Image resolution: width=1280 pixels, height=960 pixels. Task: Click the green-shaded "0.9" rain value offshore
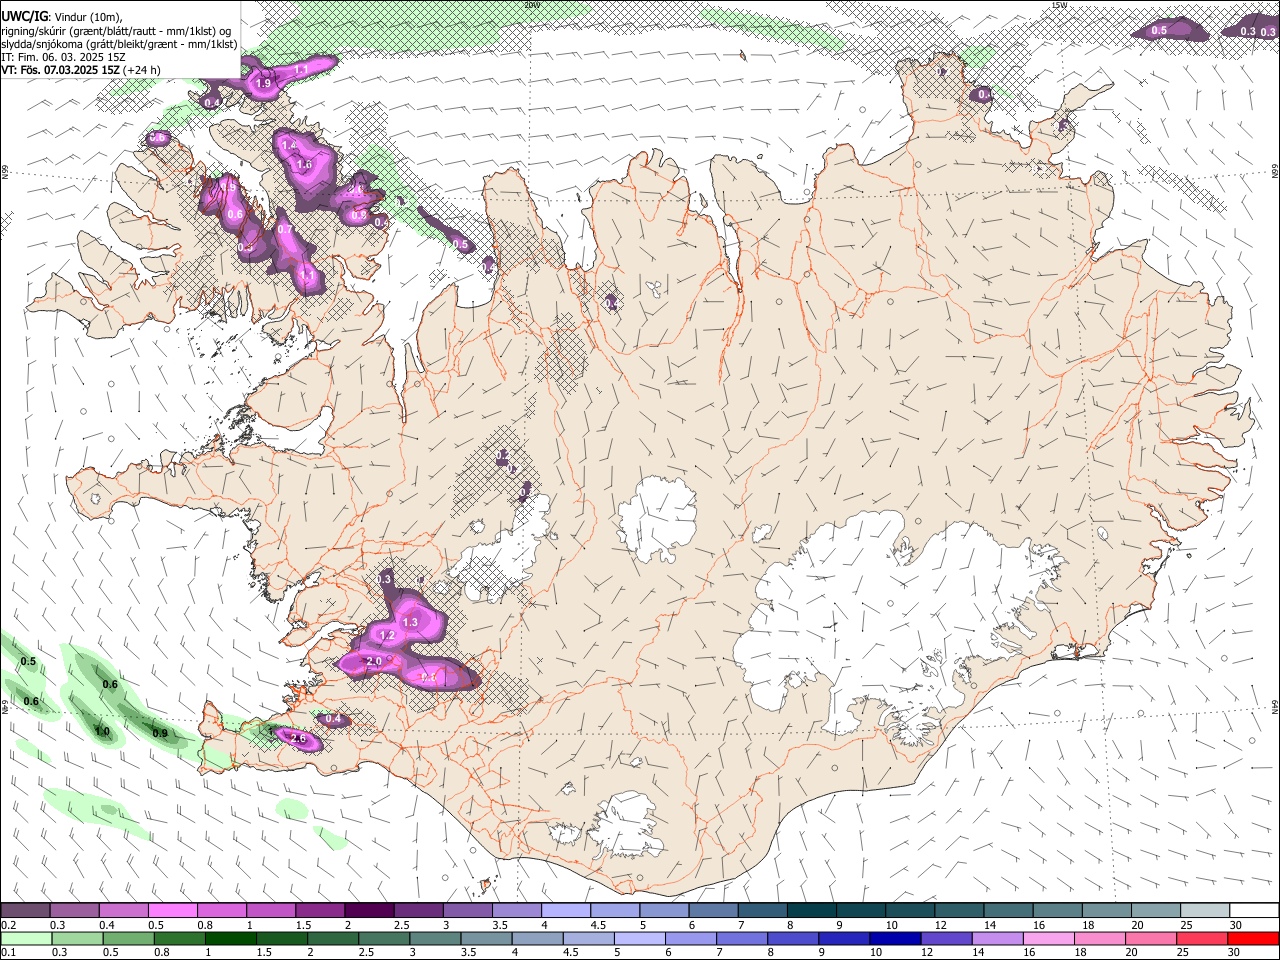click(x=160, y=734)
